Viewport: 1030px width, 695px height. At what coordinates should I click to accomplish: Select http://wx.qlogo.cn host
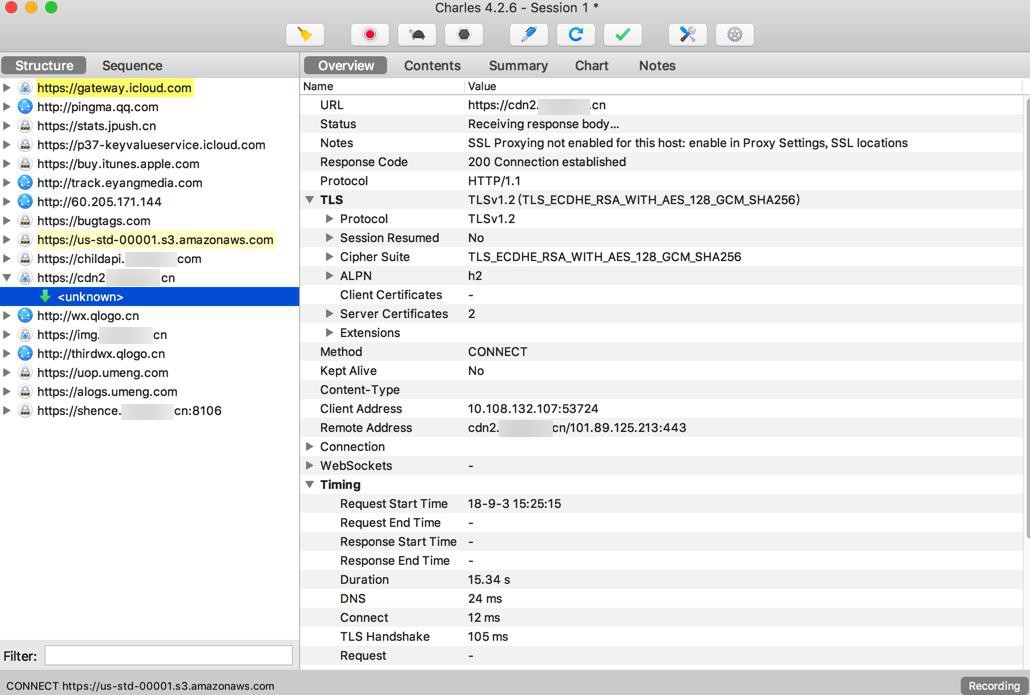88,316
